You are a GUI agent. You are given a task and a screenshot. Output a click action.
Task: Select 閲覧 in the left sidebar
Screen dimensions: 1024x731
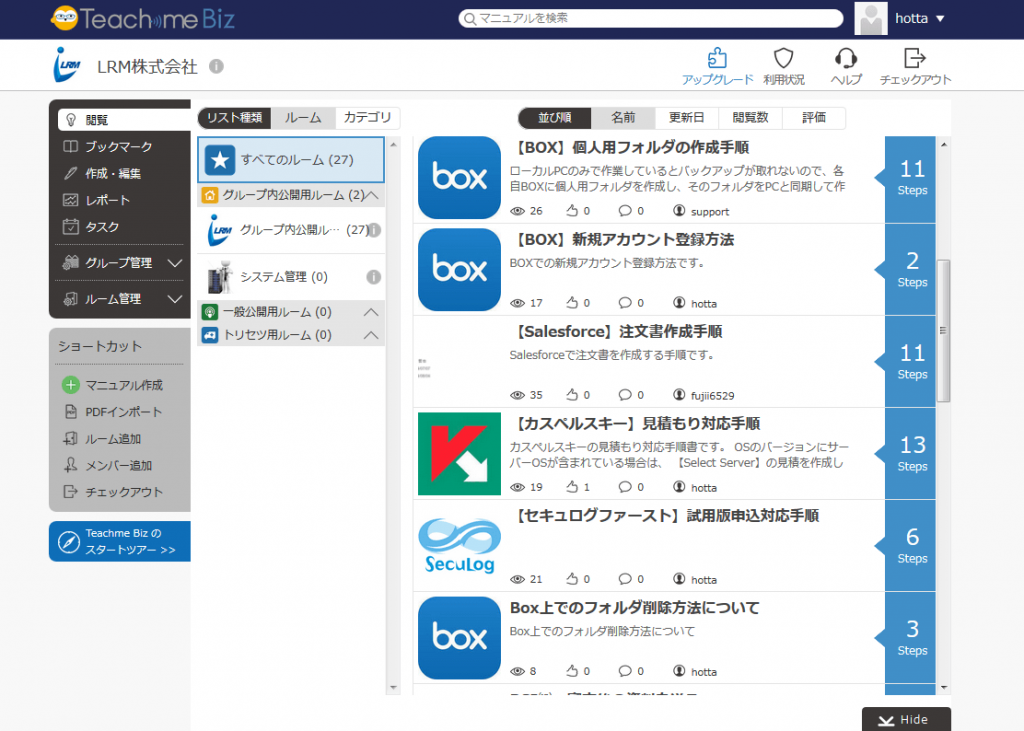(124, 120)
